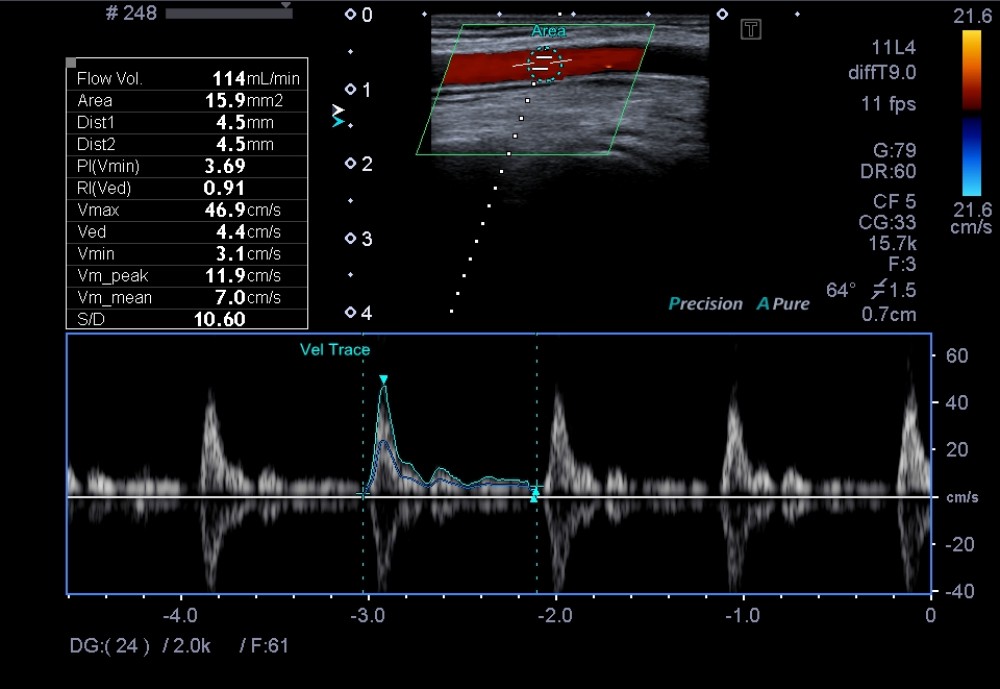Click the T probe orientation icon
The height and width of the screenshot is (689, 1000).
pos(750,29)
